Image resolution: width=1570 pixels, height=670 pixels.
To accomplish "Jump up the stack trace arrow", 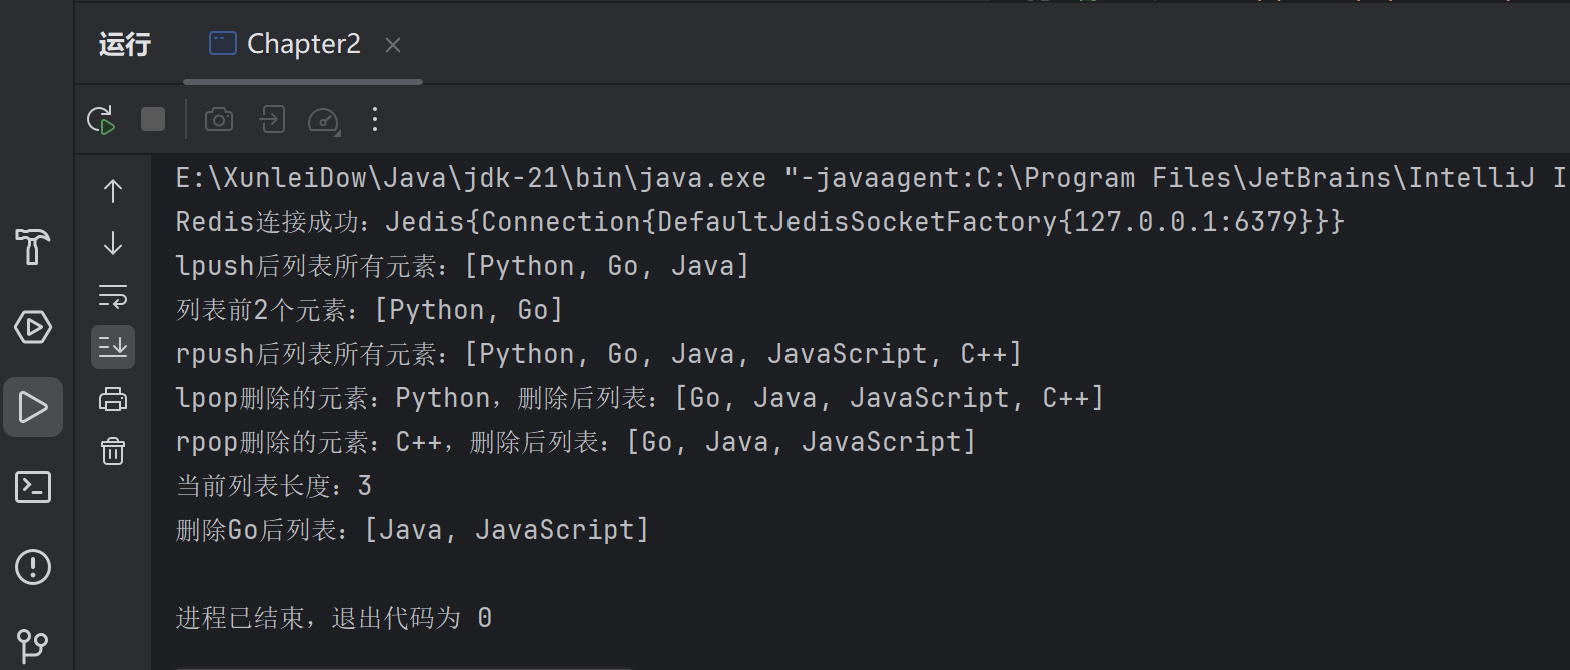I will (113, 190).
